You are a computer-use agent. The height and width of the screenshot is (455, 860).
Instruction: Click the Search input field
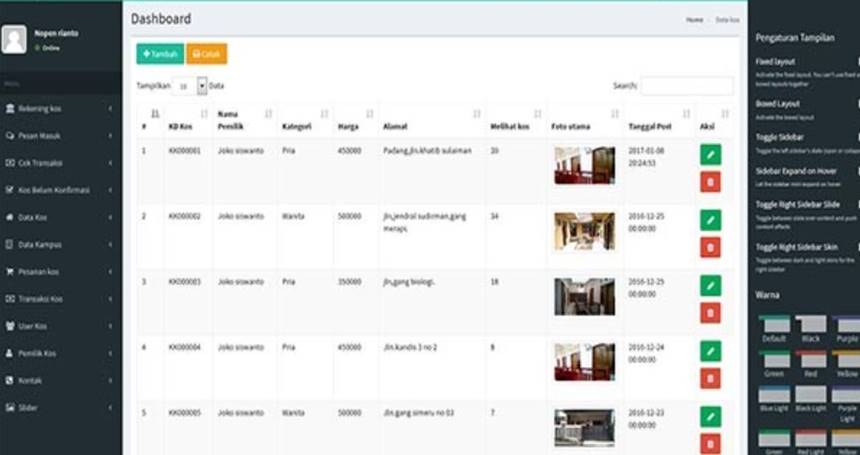pyautogui.click(x=686, y=86)
